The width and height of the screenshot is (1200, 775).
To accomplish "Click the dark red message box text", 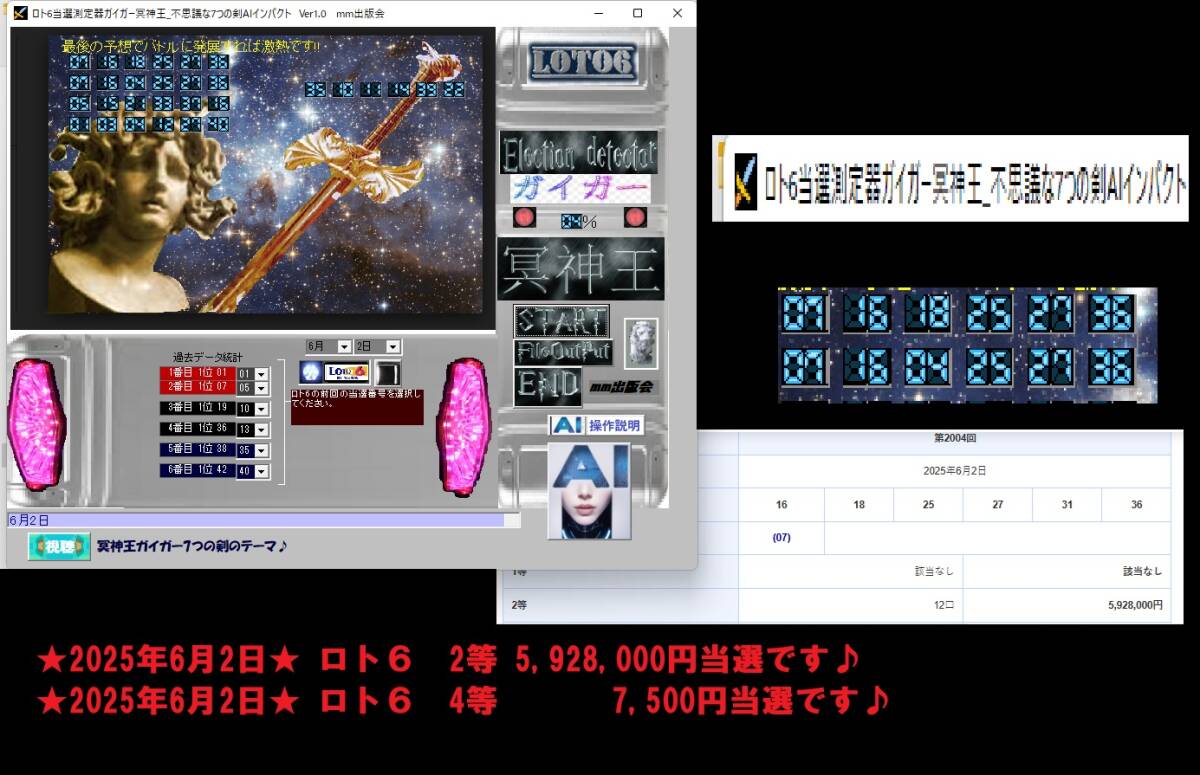I will click(x=357, y=407).
